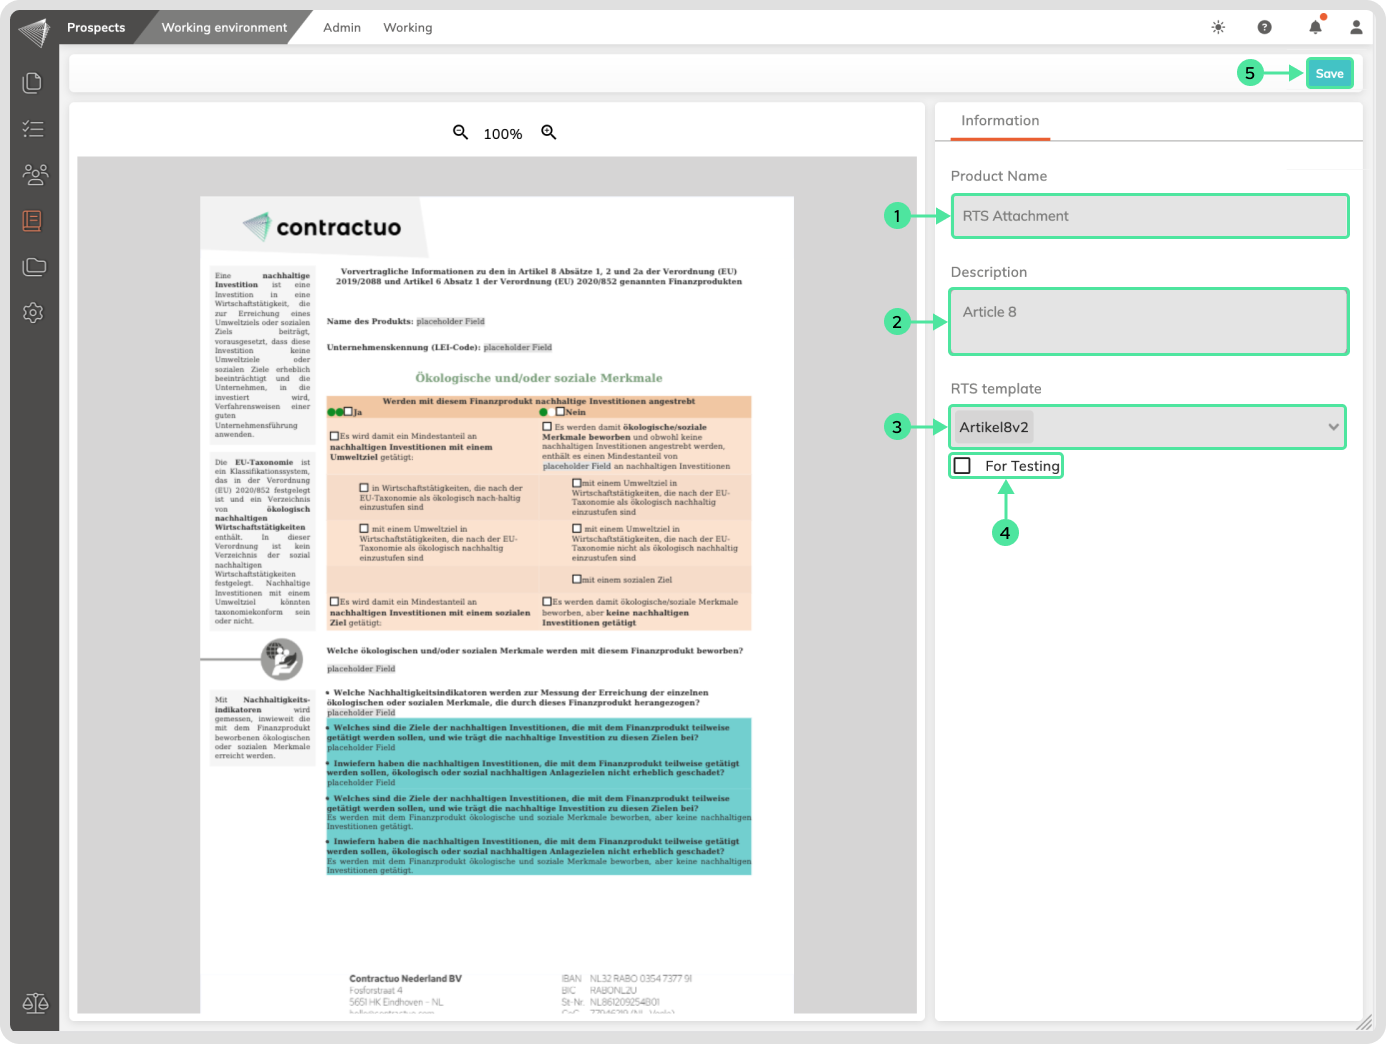Image resolution: width=1386 pixels, height=1044 pixels.
Task: Enable the For Testing checkbox
Action: (x=962, y=466)
